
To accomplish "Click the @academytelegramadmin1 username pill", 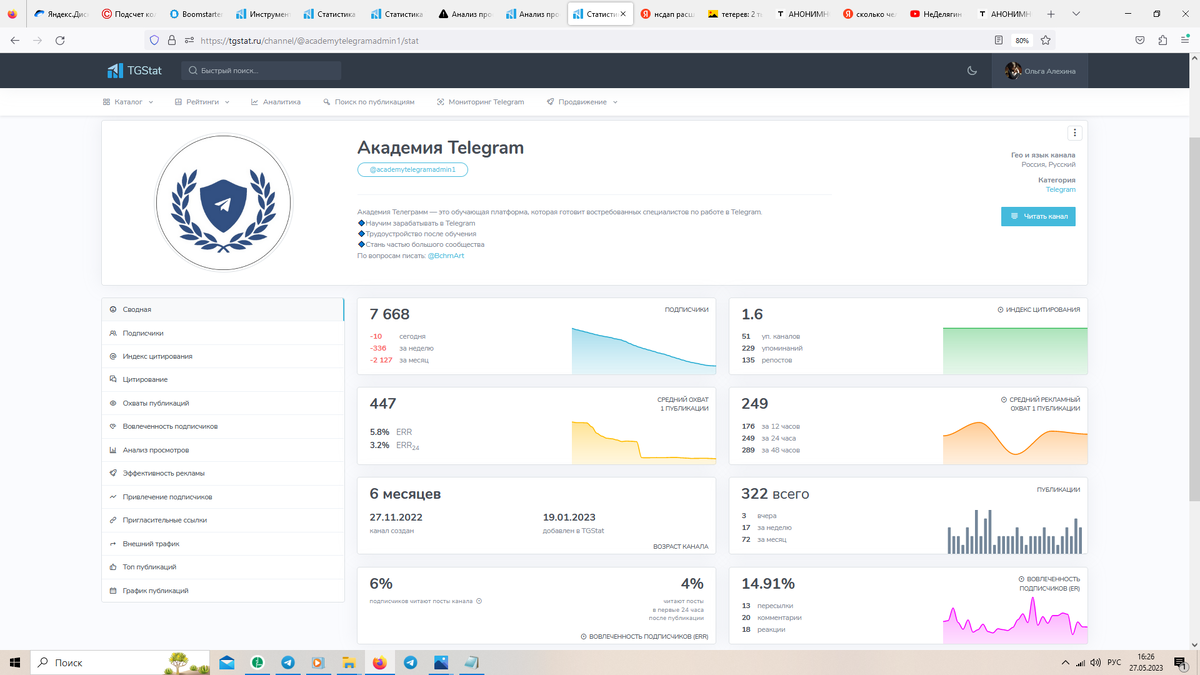I will [x=412, y=170].
